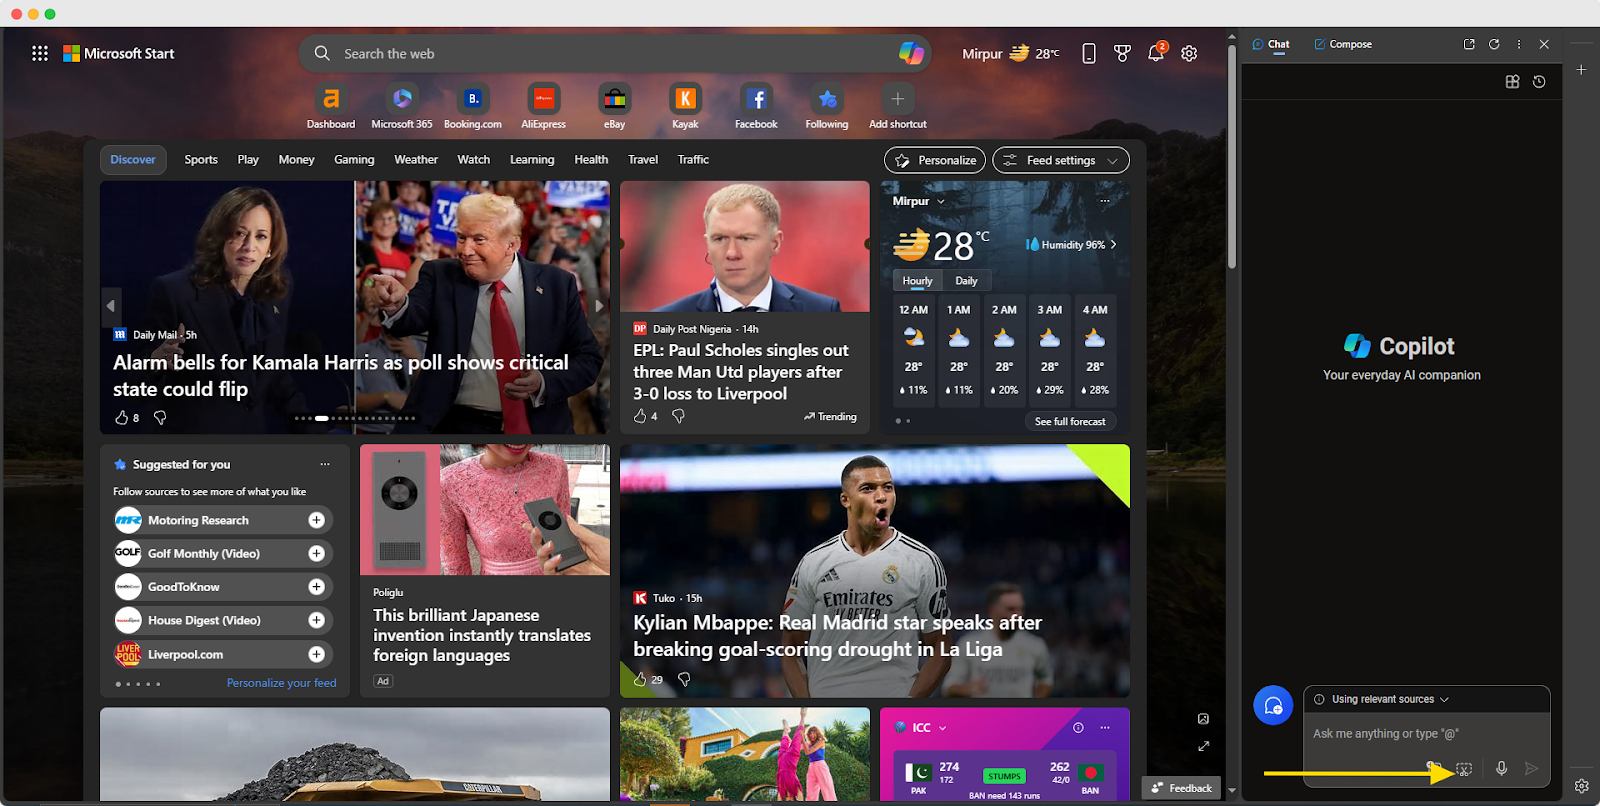Go to previous headline carousel slide

[x=111, y=306]
